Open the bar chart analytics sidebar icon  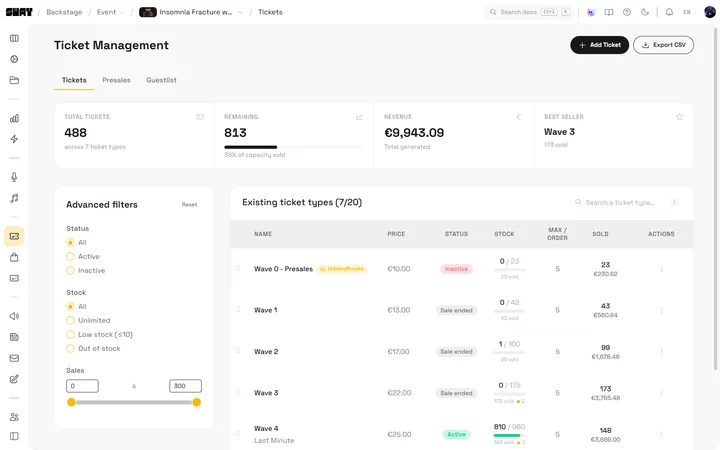(x=14, y=118)
